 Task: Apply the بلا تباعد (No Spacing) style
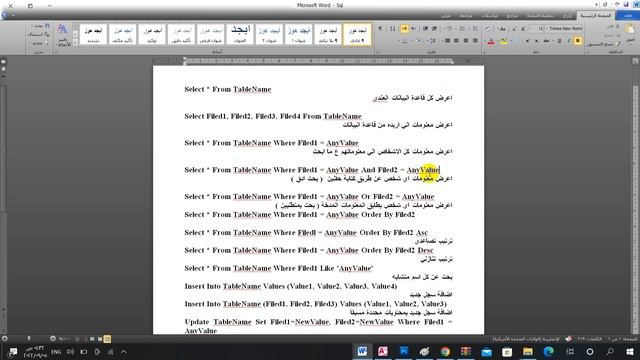click(328, 34)
